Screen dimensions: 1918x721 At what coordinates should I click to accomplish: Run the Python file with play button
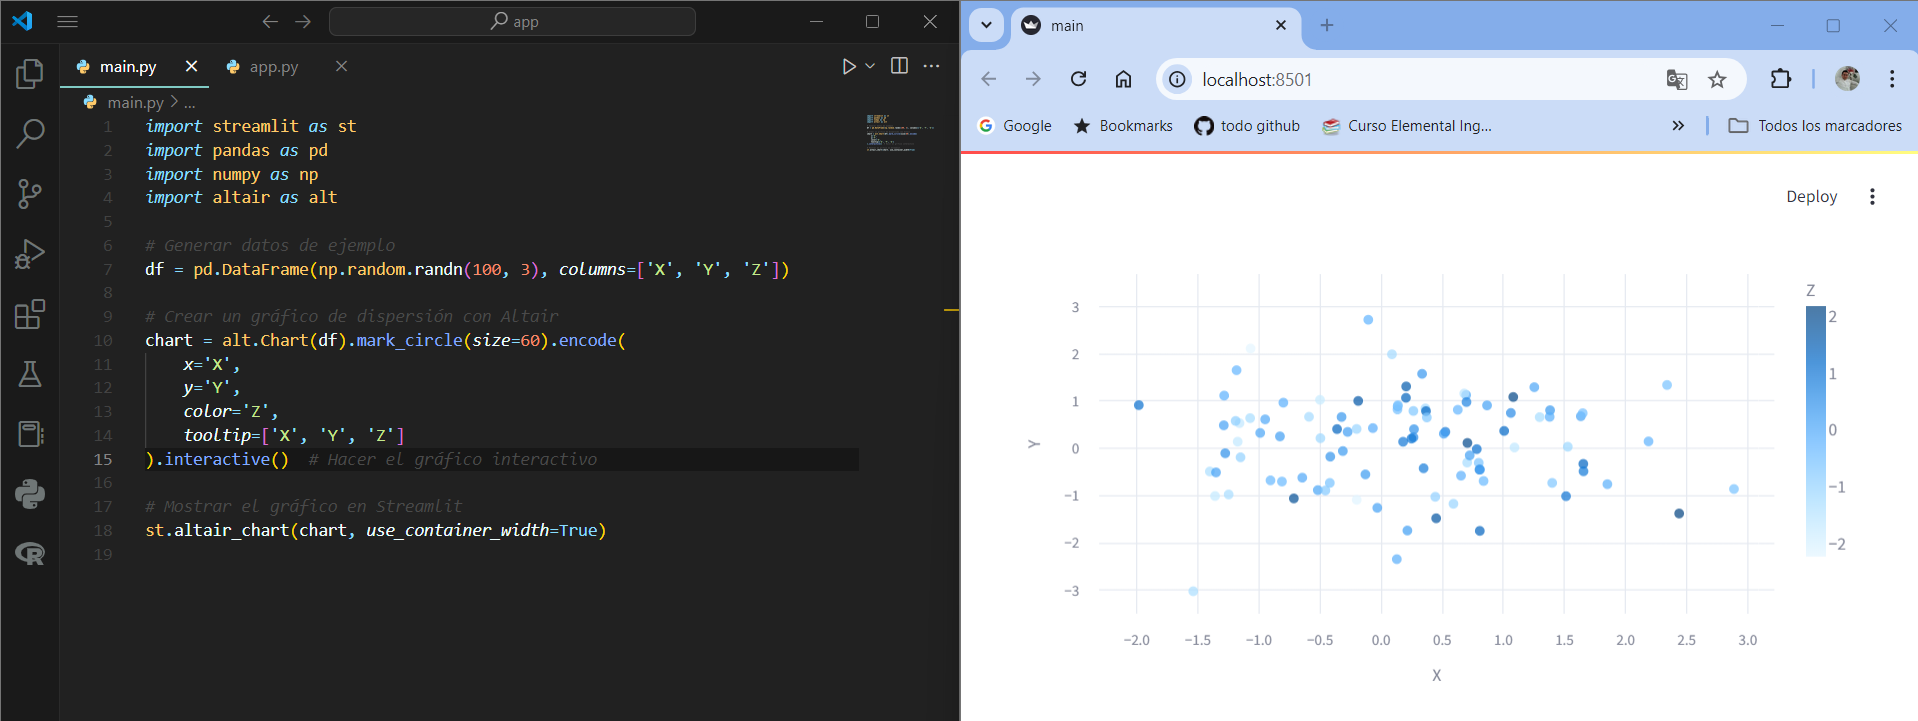[849, 66]
